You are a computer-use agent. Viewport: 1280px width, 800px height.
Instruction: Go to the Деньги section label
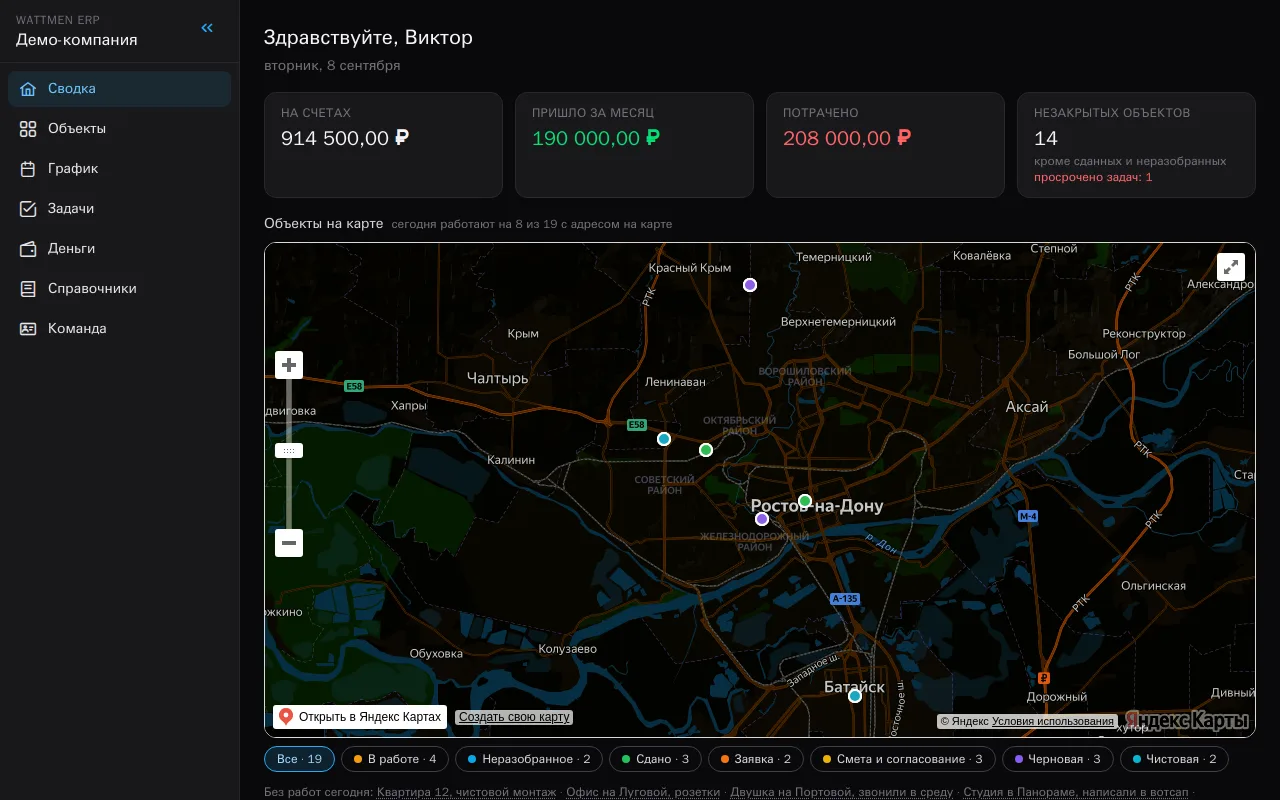pyautogui.click(x=72, y=248)
